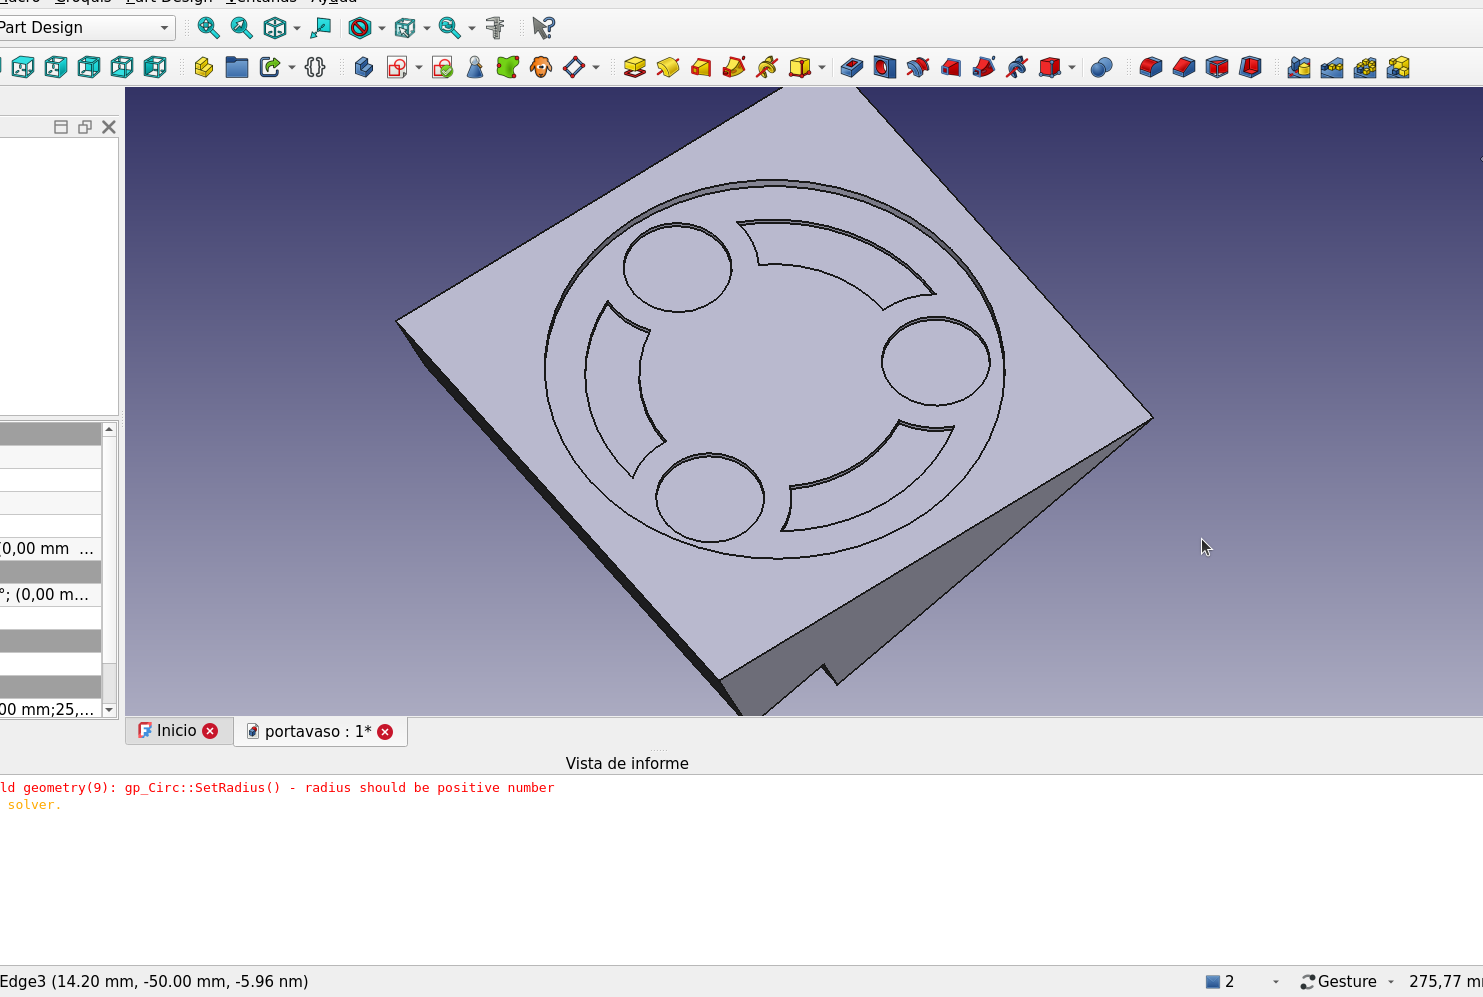Select the Pocket tool icon
The width and height of the screenshot is (1483, 997).
pos(851,67)
